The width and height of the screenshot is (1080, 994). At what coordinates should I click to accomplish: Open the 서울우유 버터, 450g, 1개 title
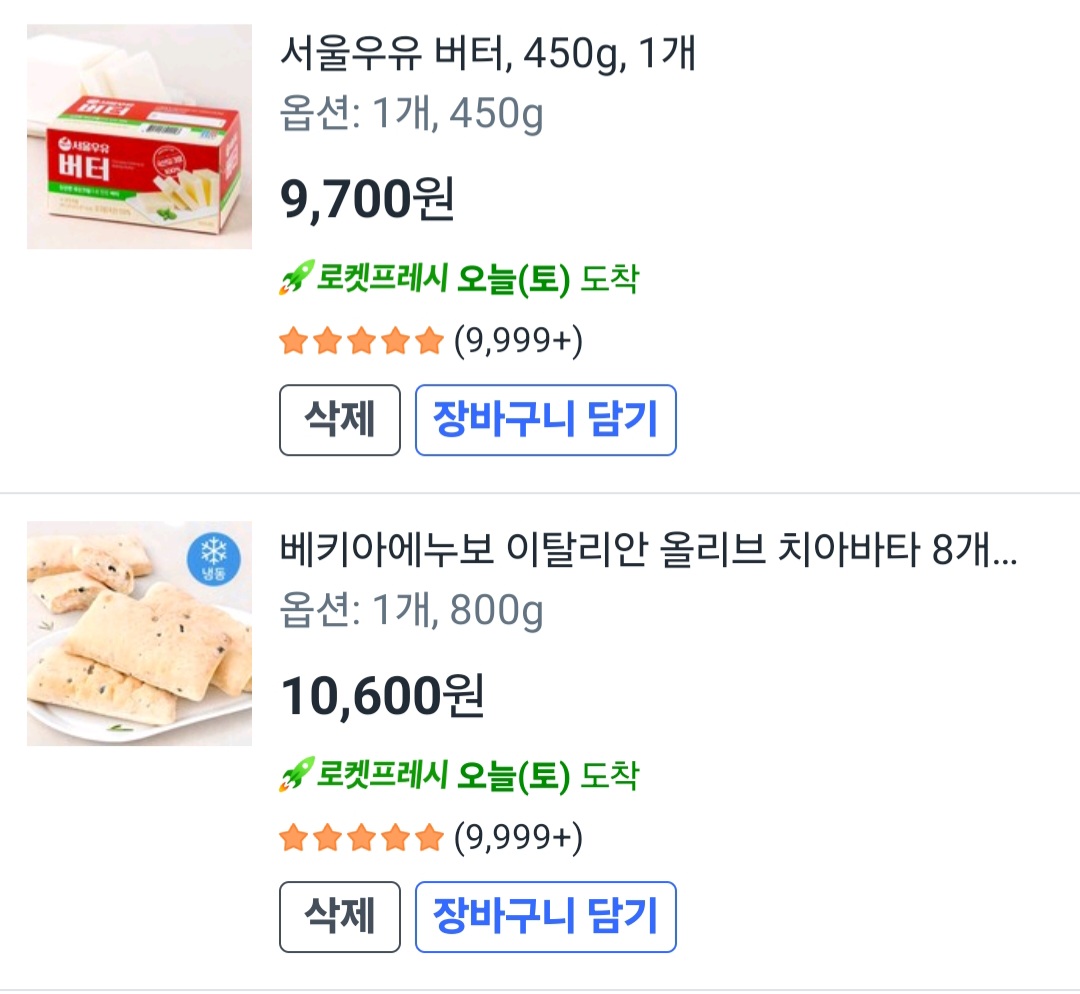[487, 55]
